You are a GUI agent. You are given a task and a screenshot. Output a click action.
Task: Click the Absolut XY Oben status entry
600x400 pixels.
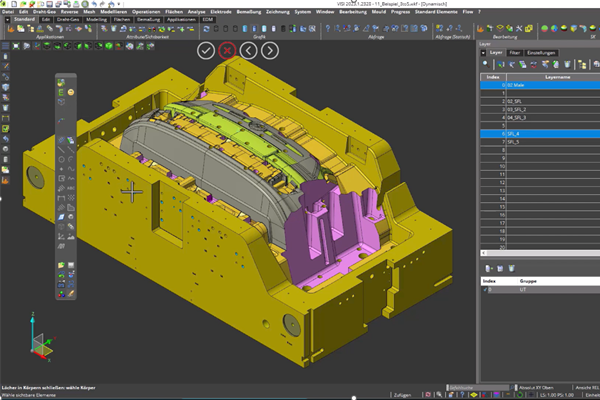[536, 388]
